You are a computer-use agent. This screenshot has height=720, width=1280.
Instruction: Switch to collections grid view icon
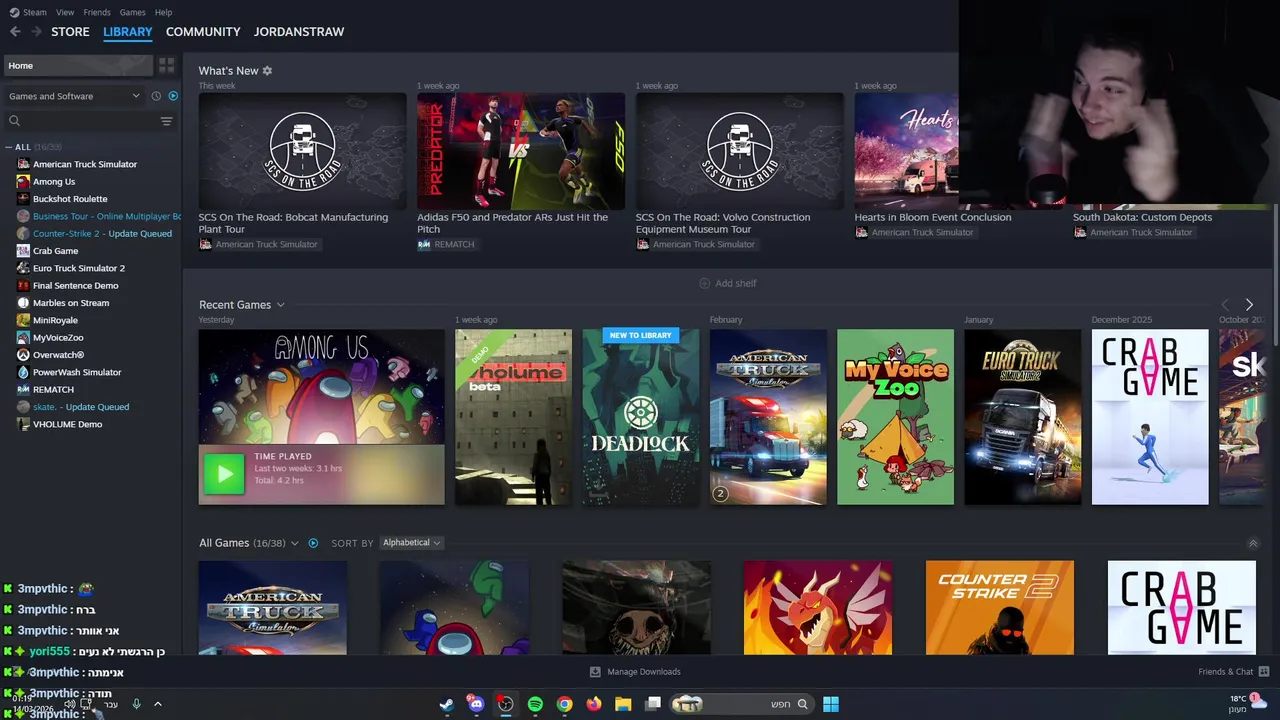coord(166,65)
